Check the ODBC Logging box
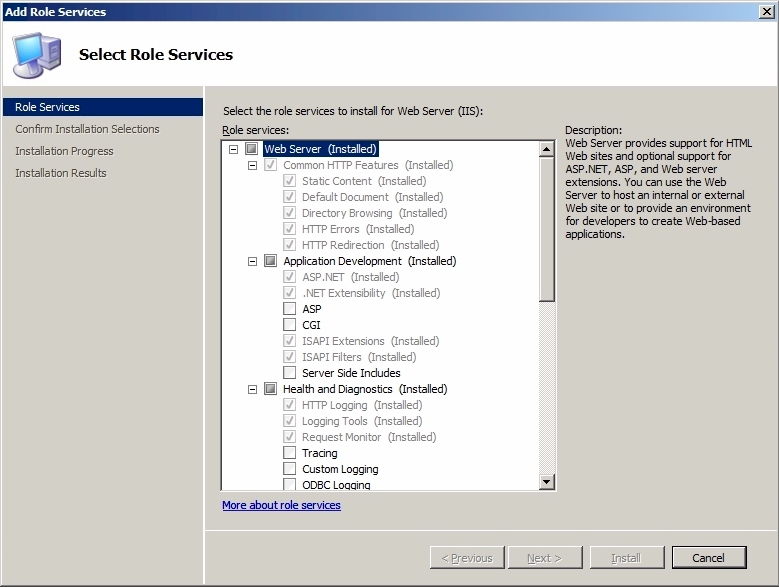 point(289,484)
